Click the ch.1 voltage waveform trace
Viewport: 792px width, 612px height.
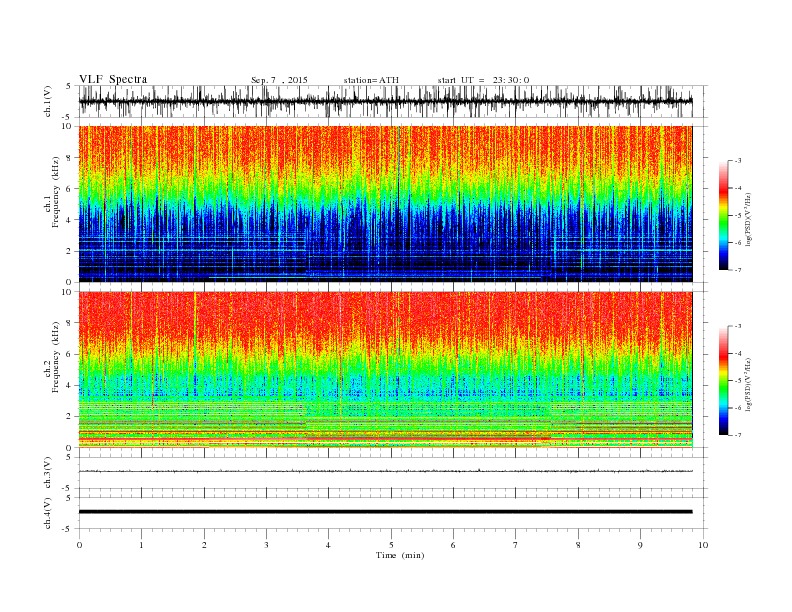[x=385, y=101]
